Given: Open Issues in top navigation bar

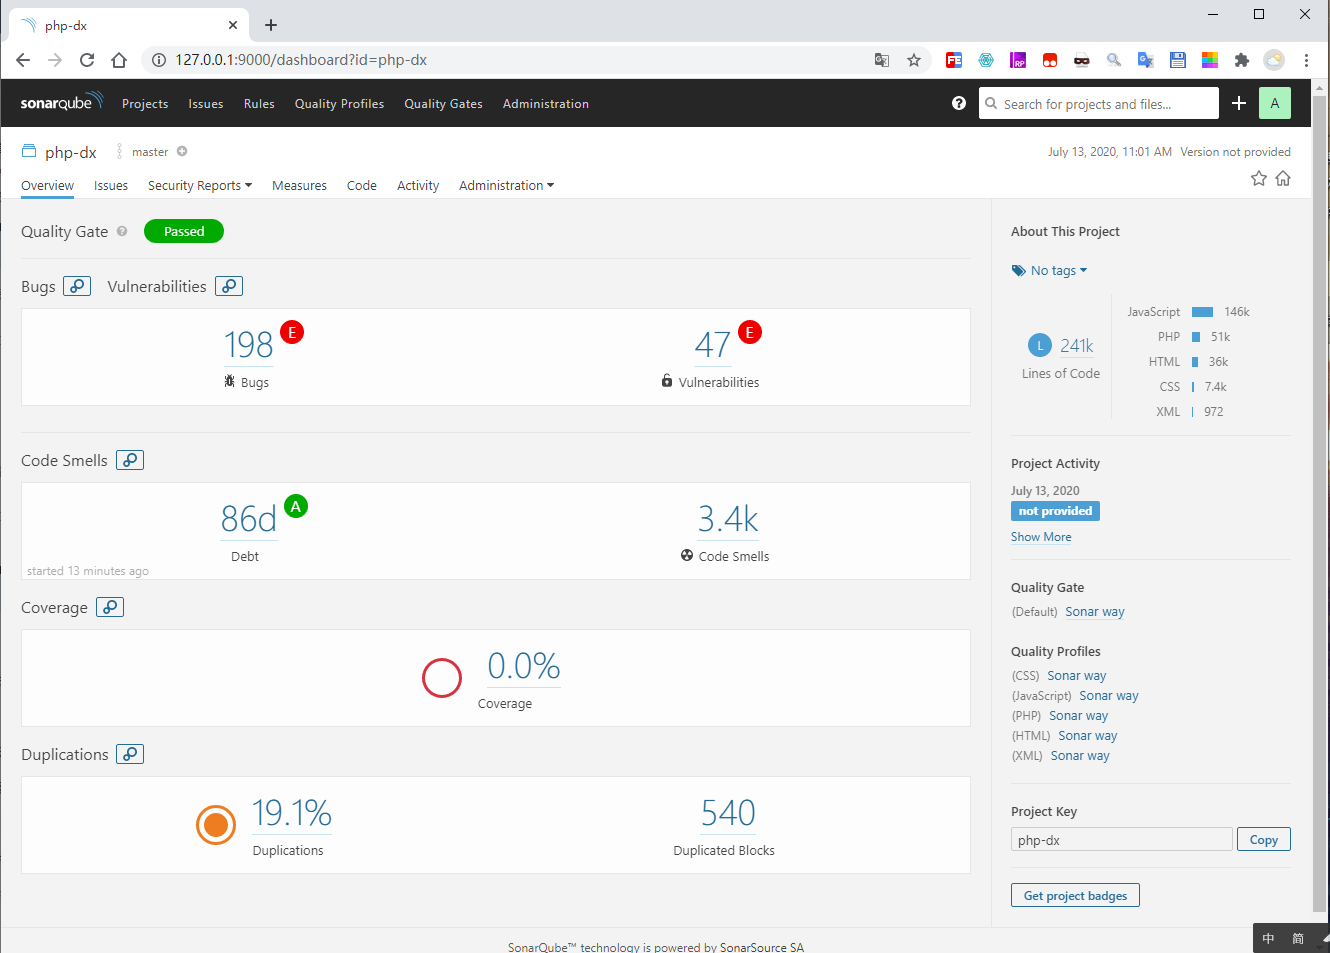Looking at the screenshot, I should (x=206, y=104).
